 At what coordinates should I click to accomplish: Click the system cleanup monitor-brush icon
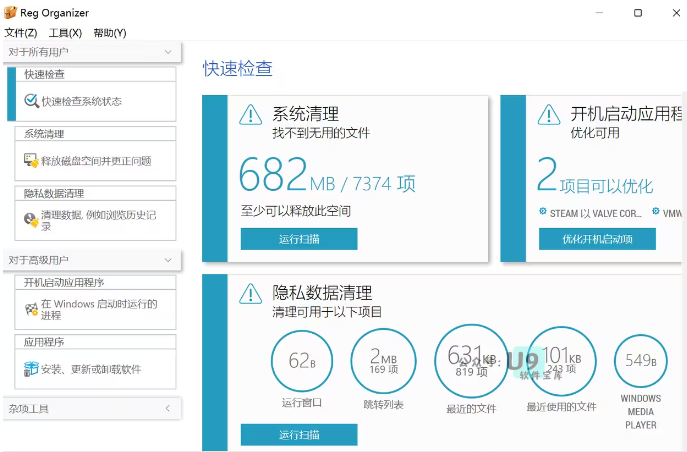click(x=31, y=160)
